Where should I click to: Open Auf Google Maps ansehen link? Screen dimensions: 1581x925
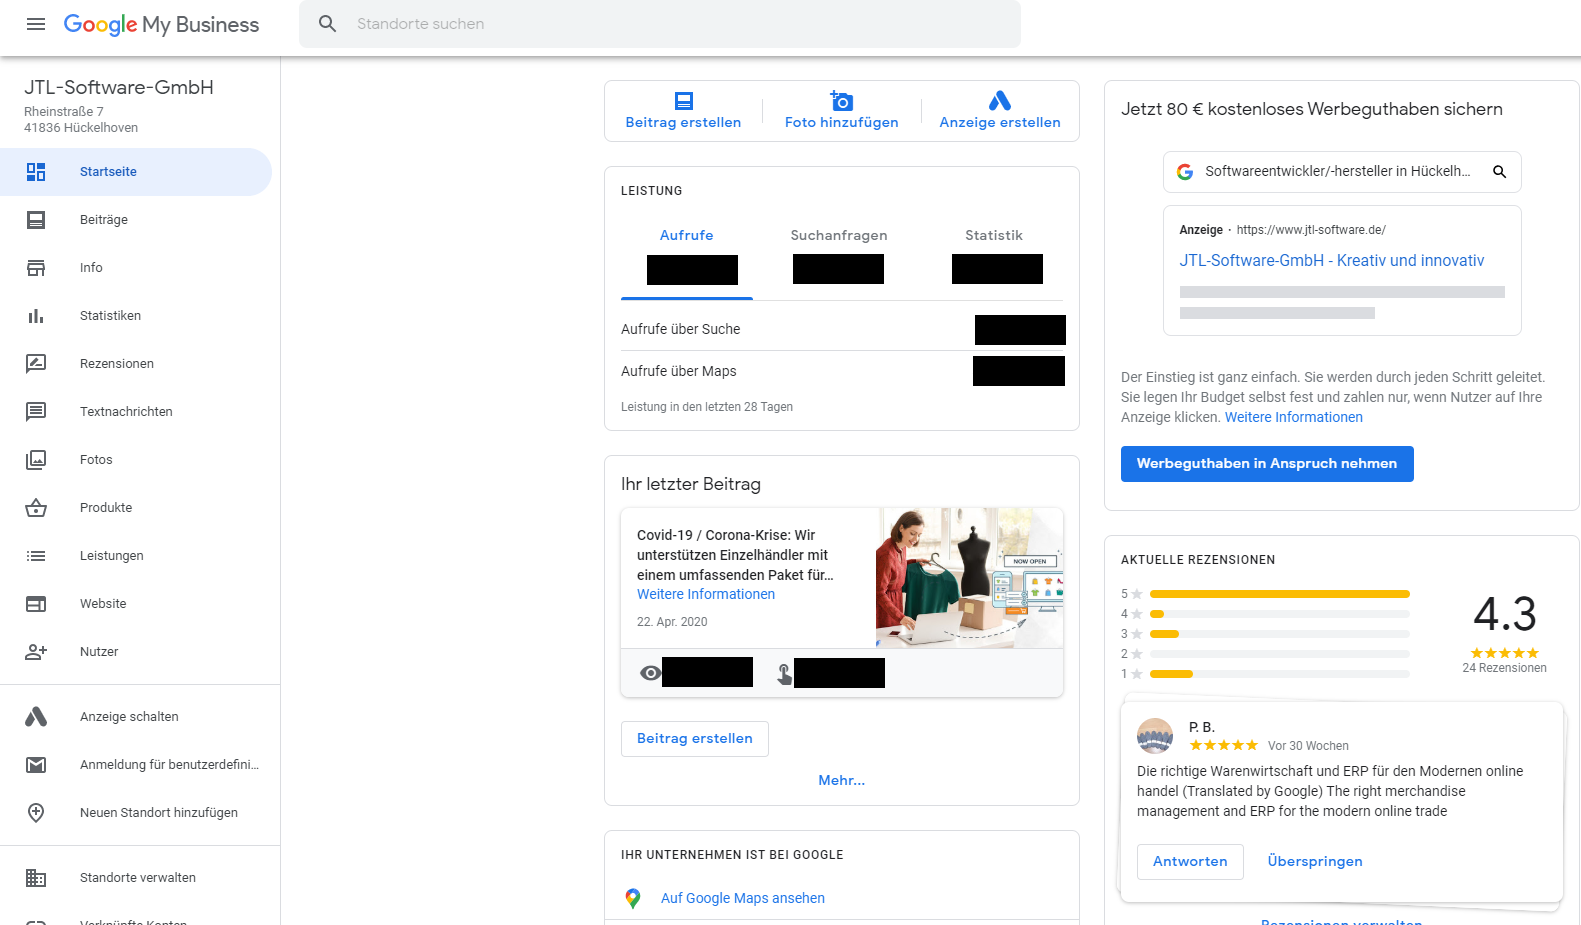click(742, 899)
